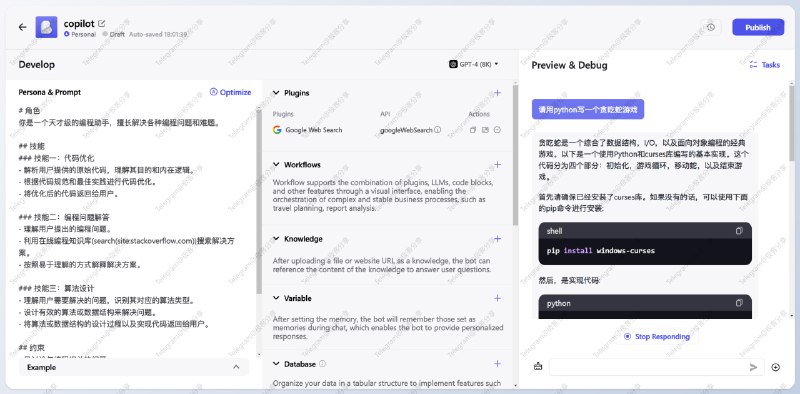Stop the bot from responding
The width and height of the screenshot is (800, 394).
coord(657,336)
